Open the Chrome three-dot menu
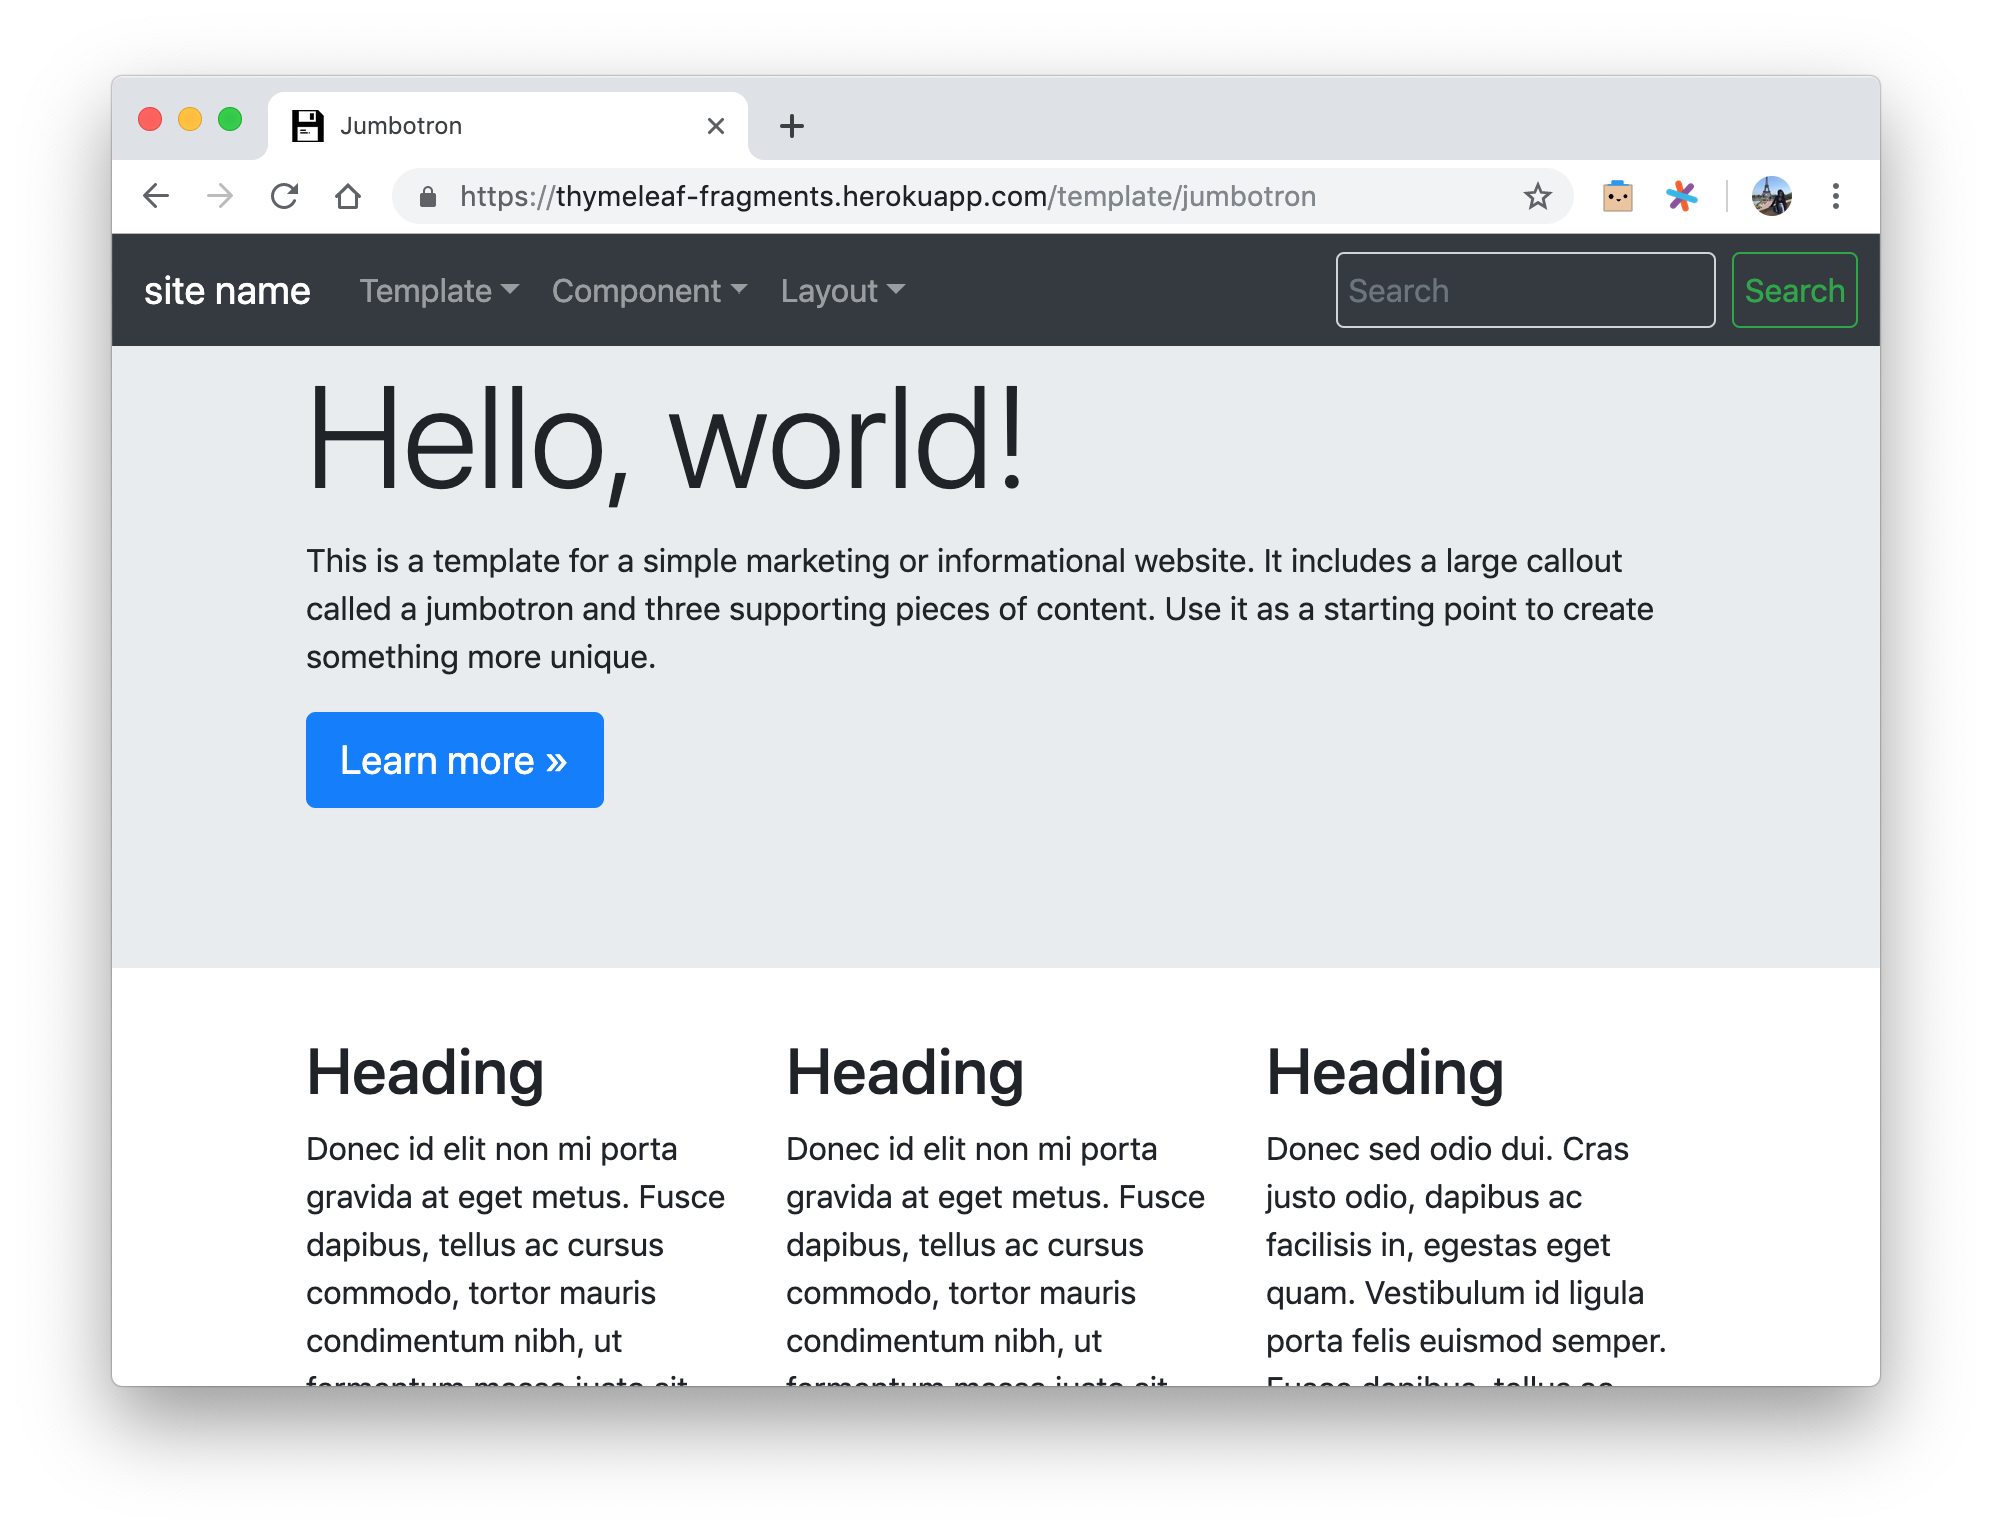 point(1835,196)
